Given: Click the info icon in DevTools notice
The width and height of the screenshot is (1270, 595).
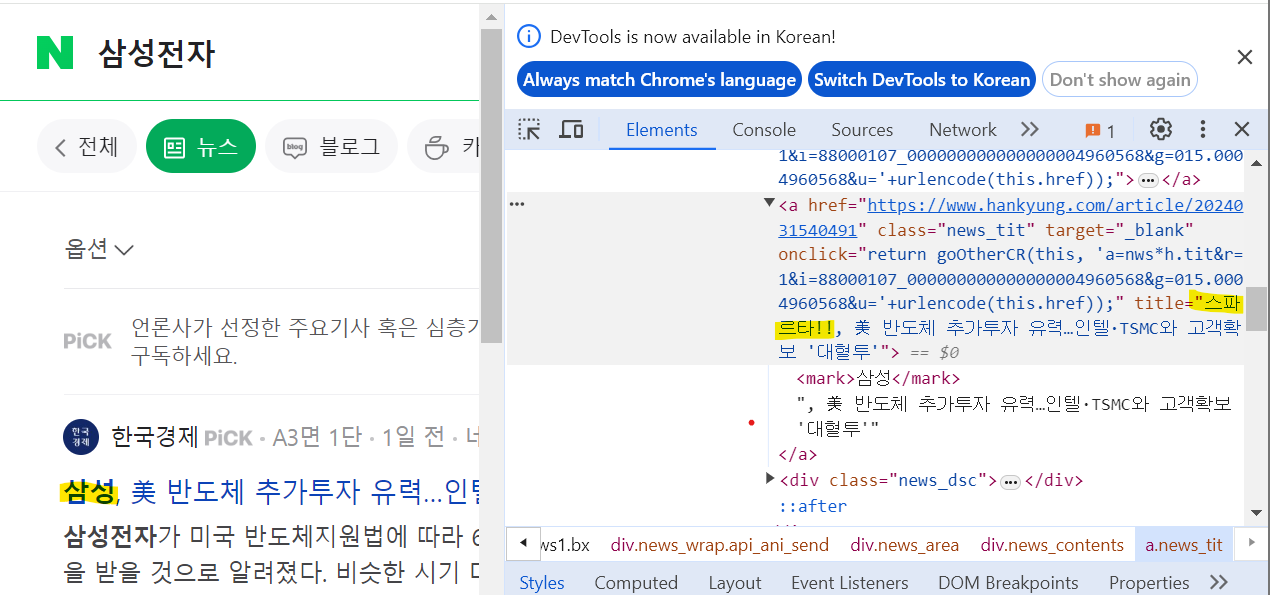Looking at the screenshot, I should point(529,36).
